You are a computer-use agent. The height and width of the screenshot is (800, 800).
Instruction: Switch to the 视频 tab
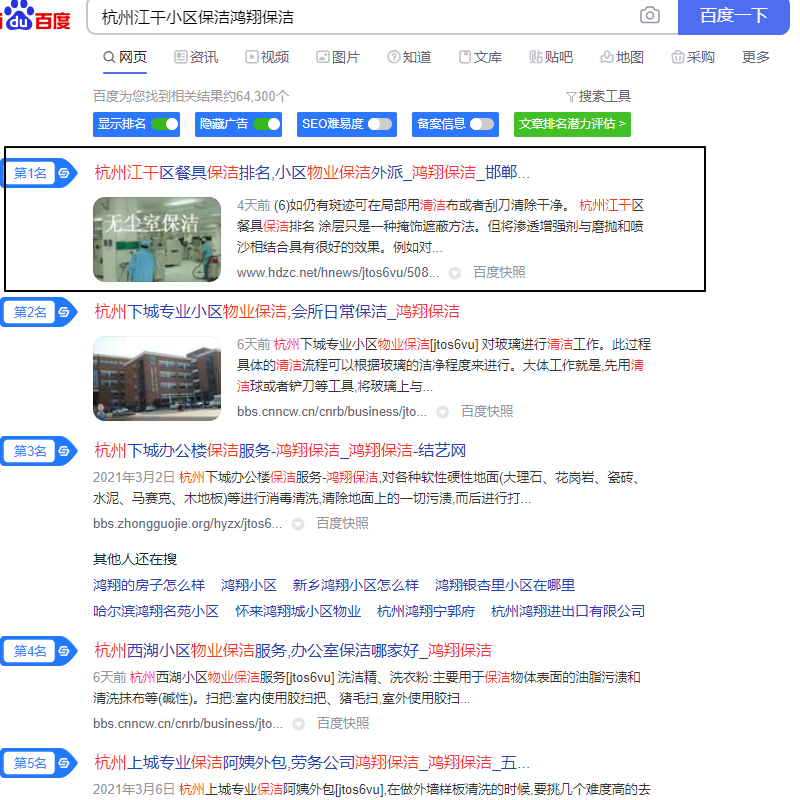coord(267,57)
